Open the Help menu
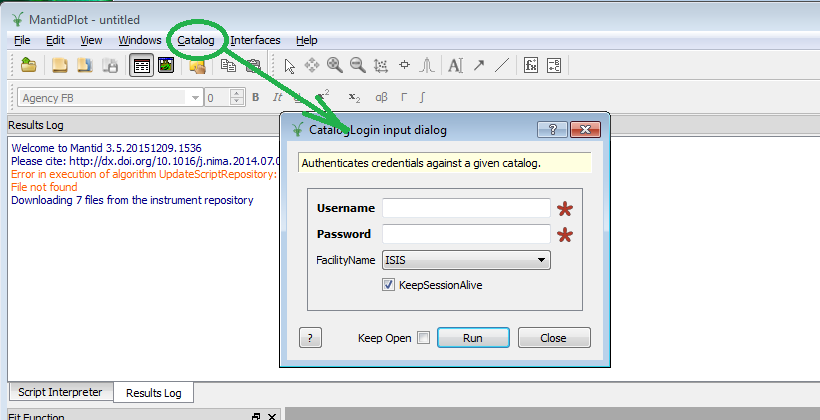Image resolution: width=820 pixels, height=420 pixels. (306, 40)
